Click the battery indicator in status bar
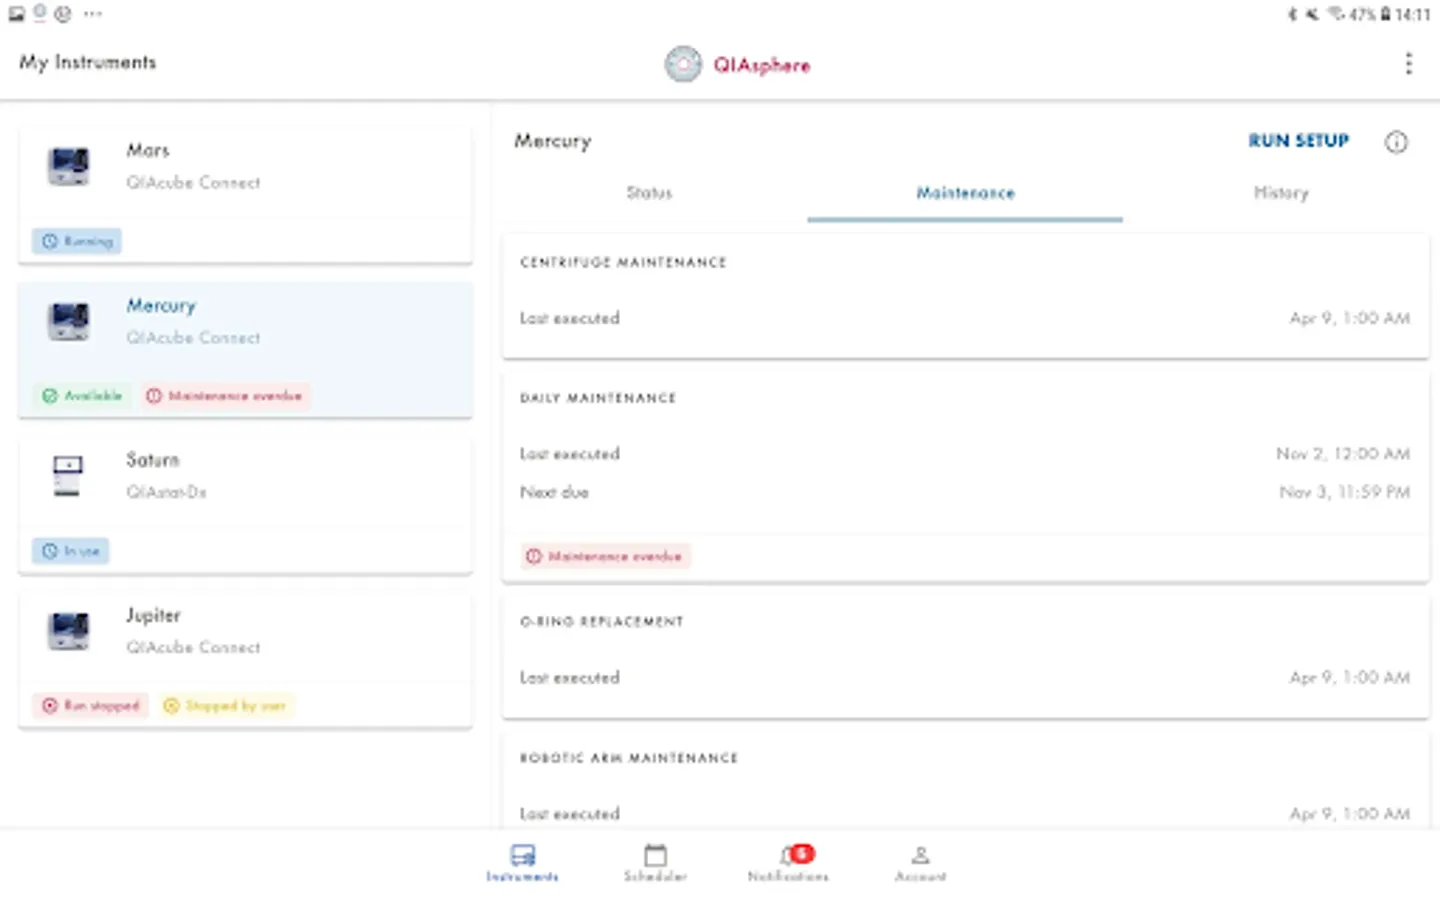The height and width of the screenshot is (900, 1440). 1385,14
